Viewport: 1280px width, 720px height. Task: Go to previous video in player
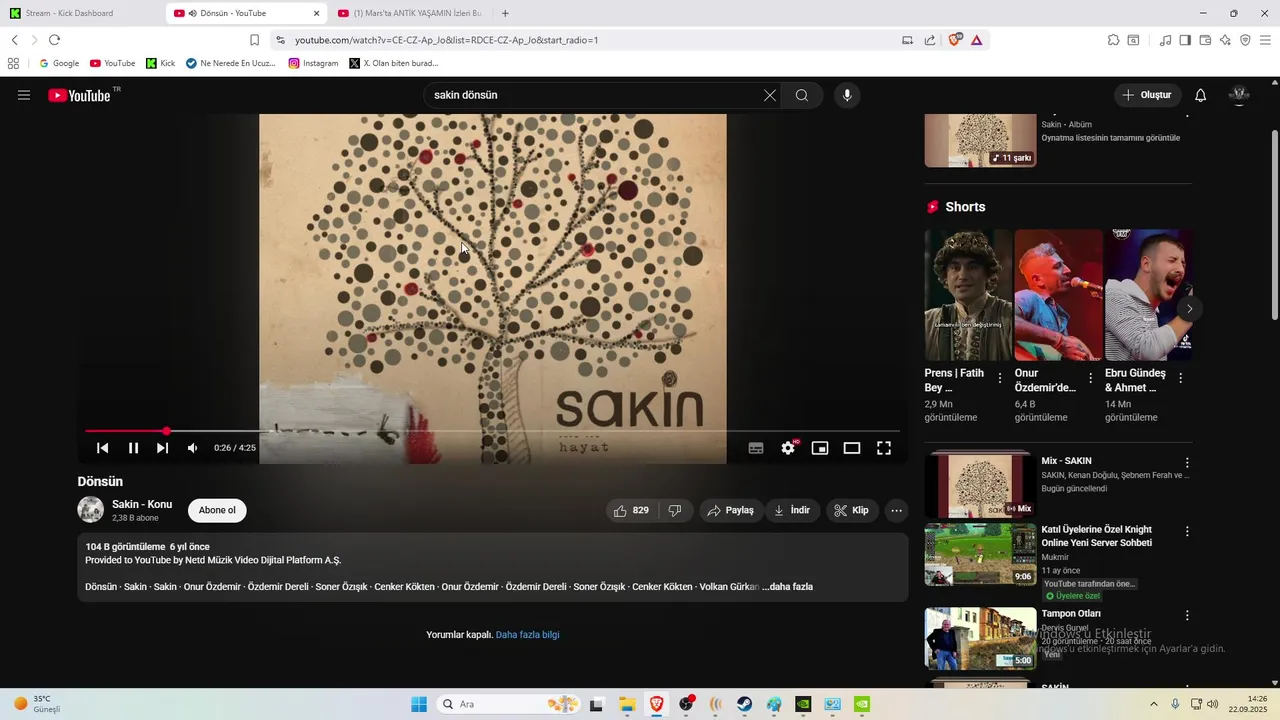click(x=102, y=448)
